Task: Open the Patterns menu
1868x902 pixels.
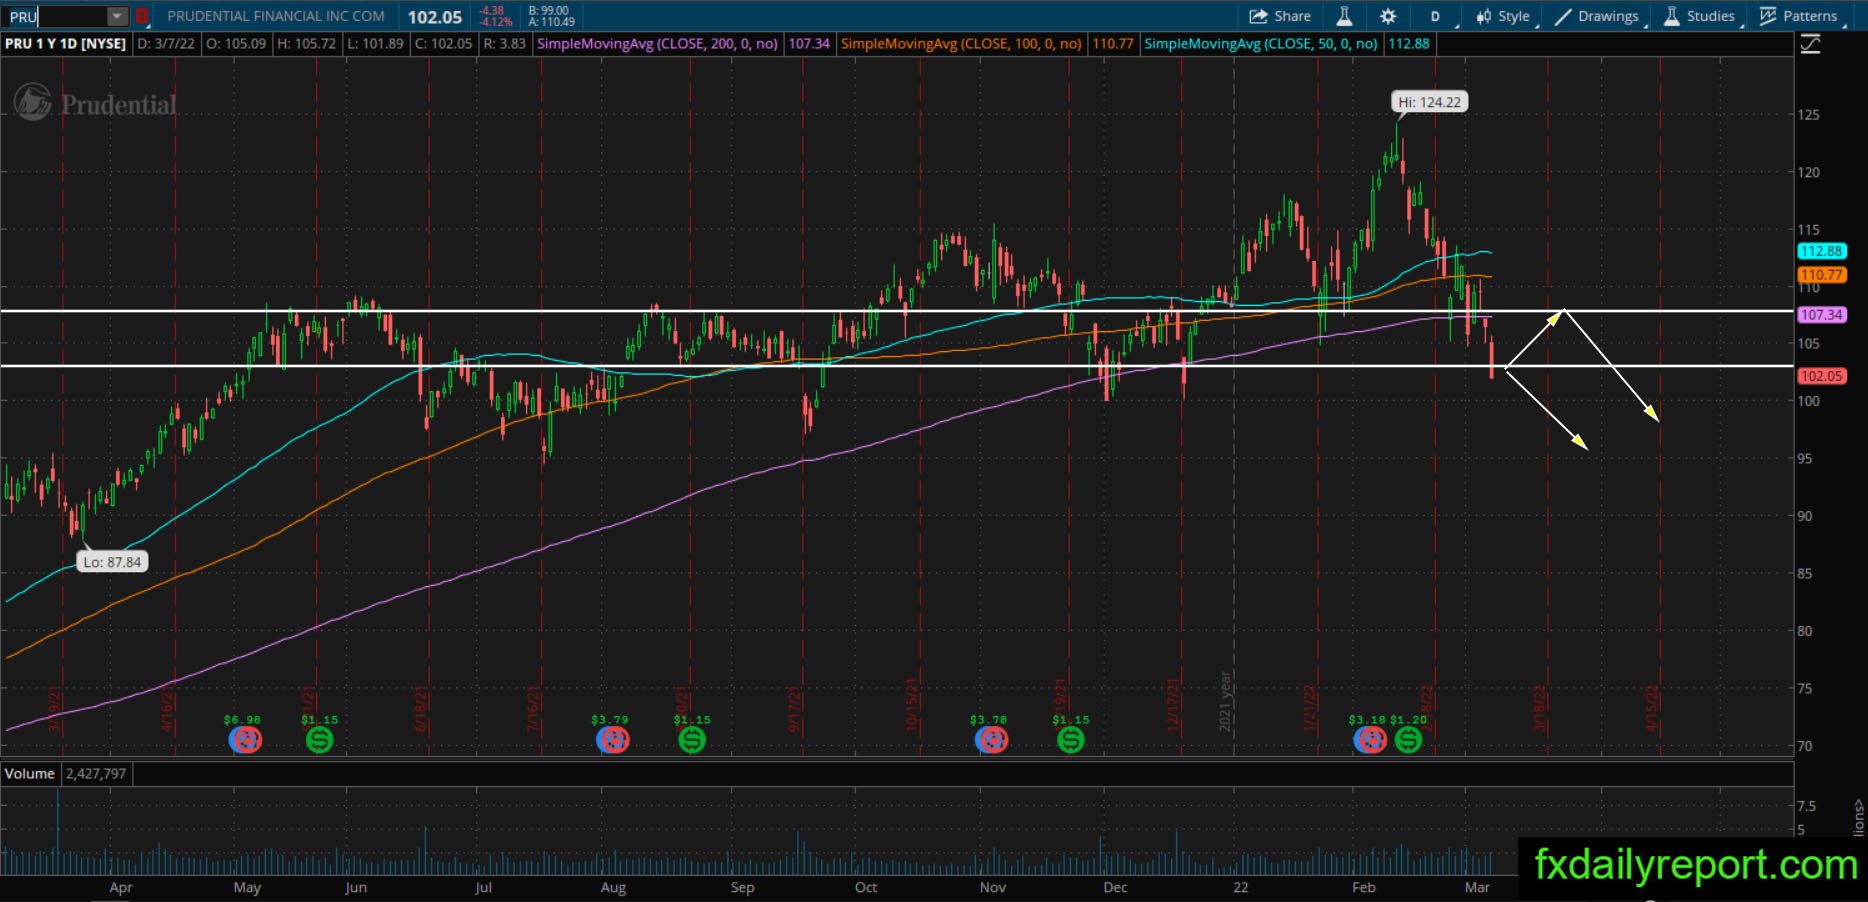Action: [1800, 16]
